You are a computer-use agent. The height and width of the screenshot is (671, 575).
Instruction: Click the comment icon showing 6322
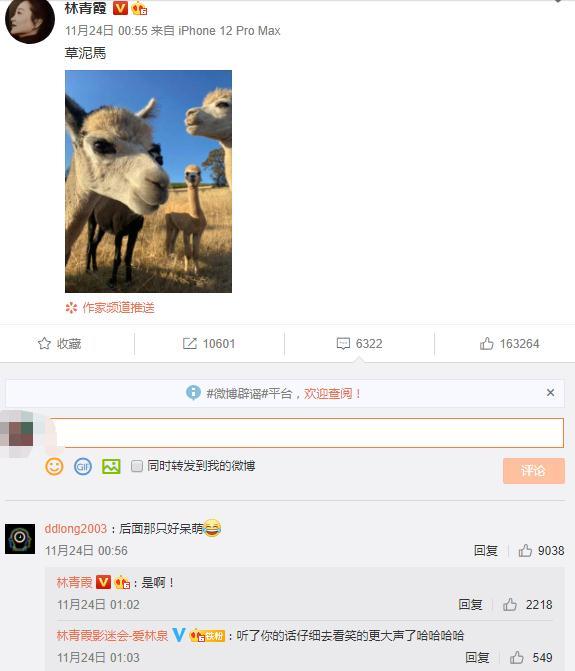(x=343, y=344)
